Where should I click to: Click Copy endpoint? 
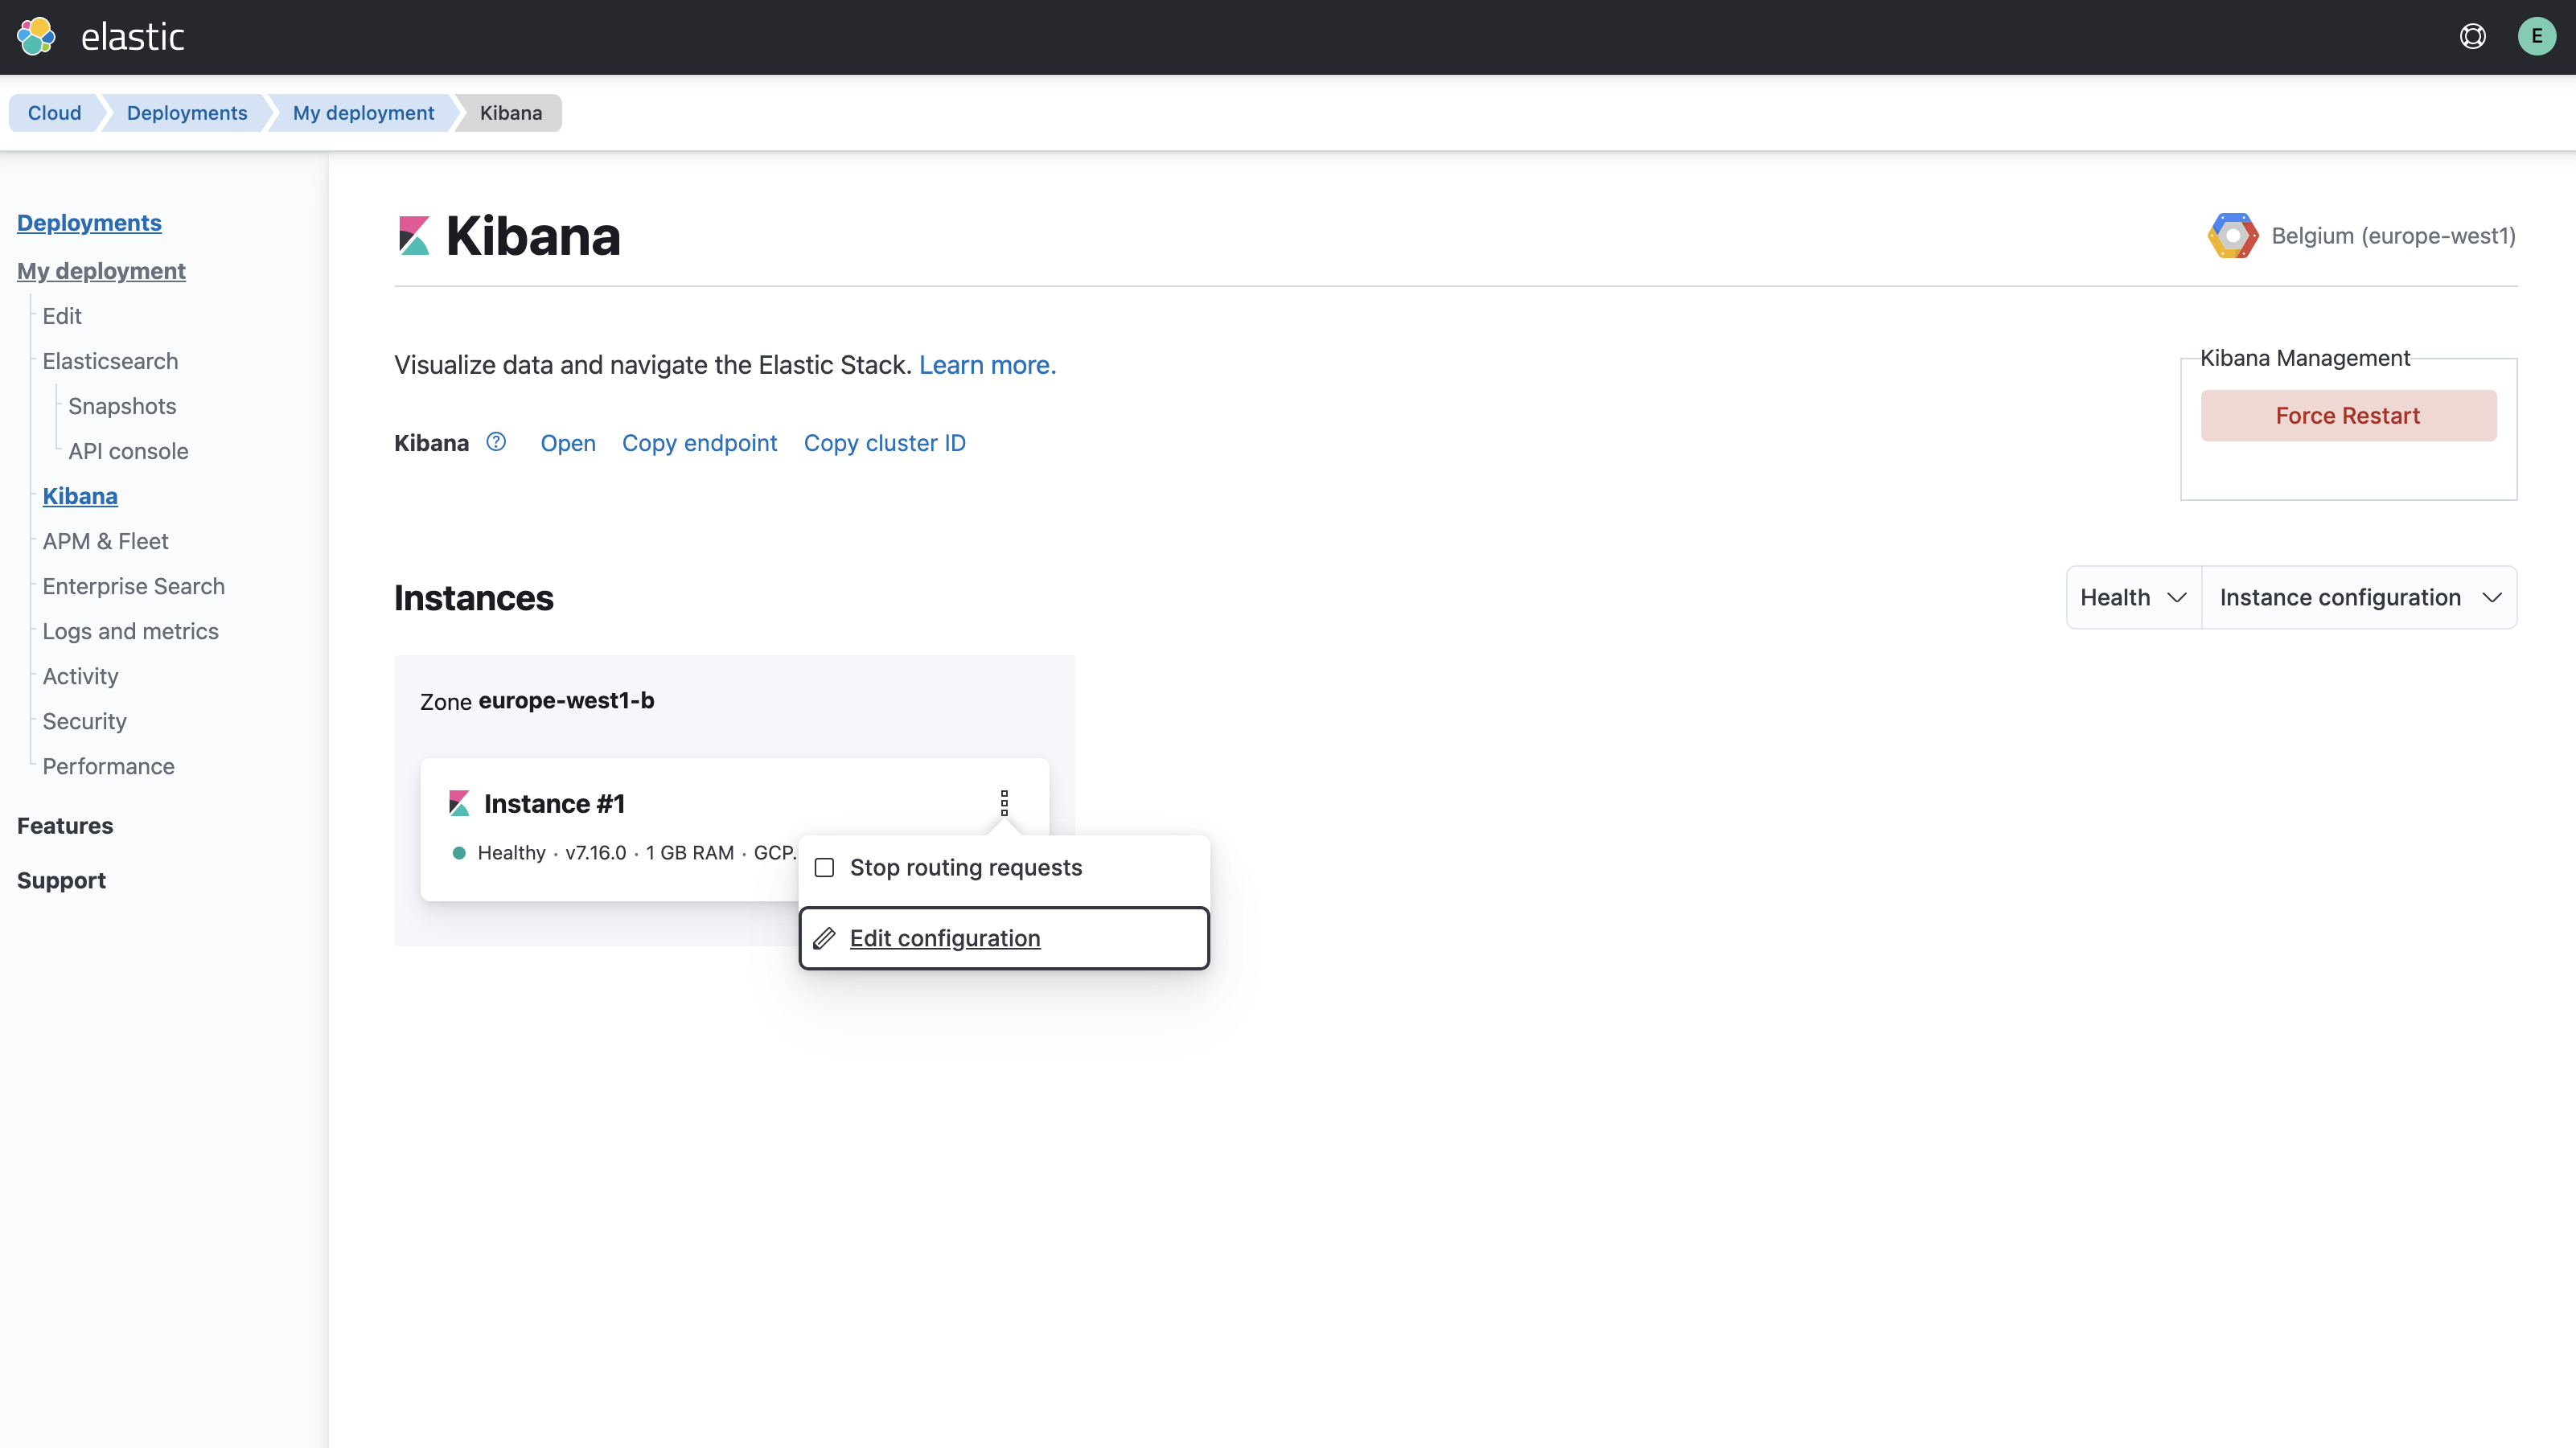pyautogui.click(x=699, y=443)
